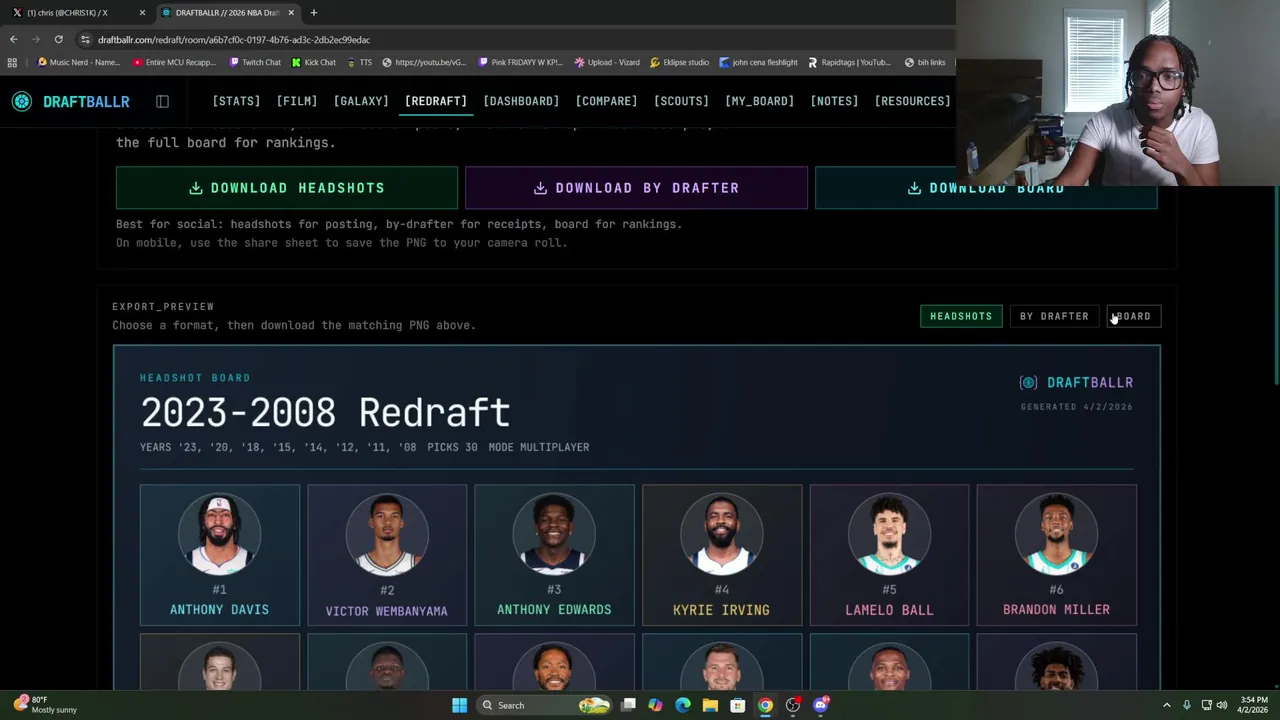
Task: Close the DRAFTBALLR browser tab
Action: (x=291, y=12)
